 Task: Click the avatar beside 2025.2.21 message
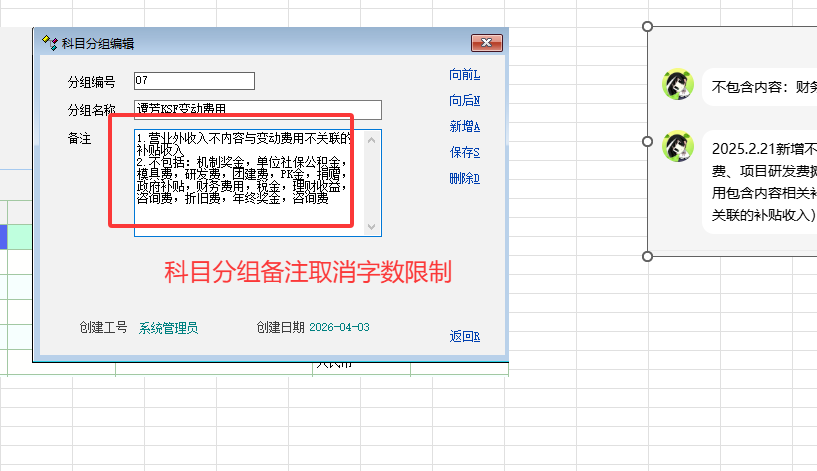pos(678,147)
